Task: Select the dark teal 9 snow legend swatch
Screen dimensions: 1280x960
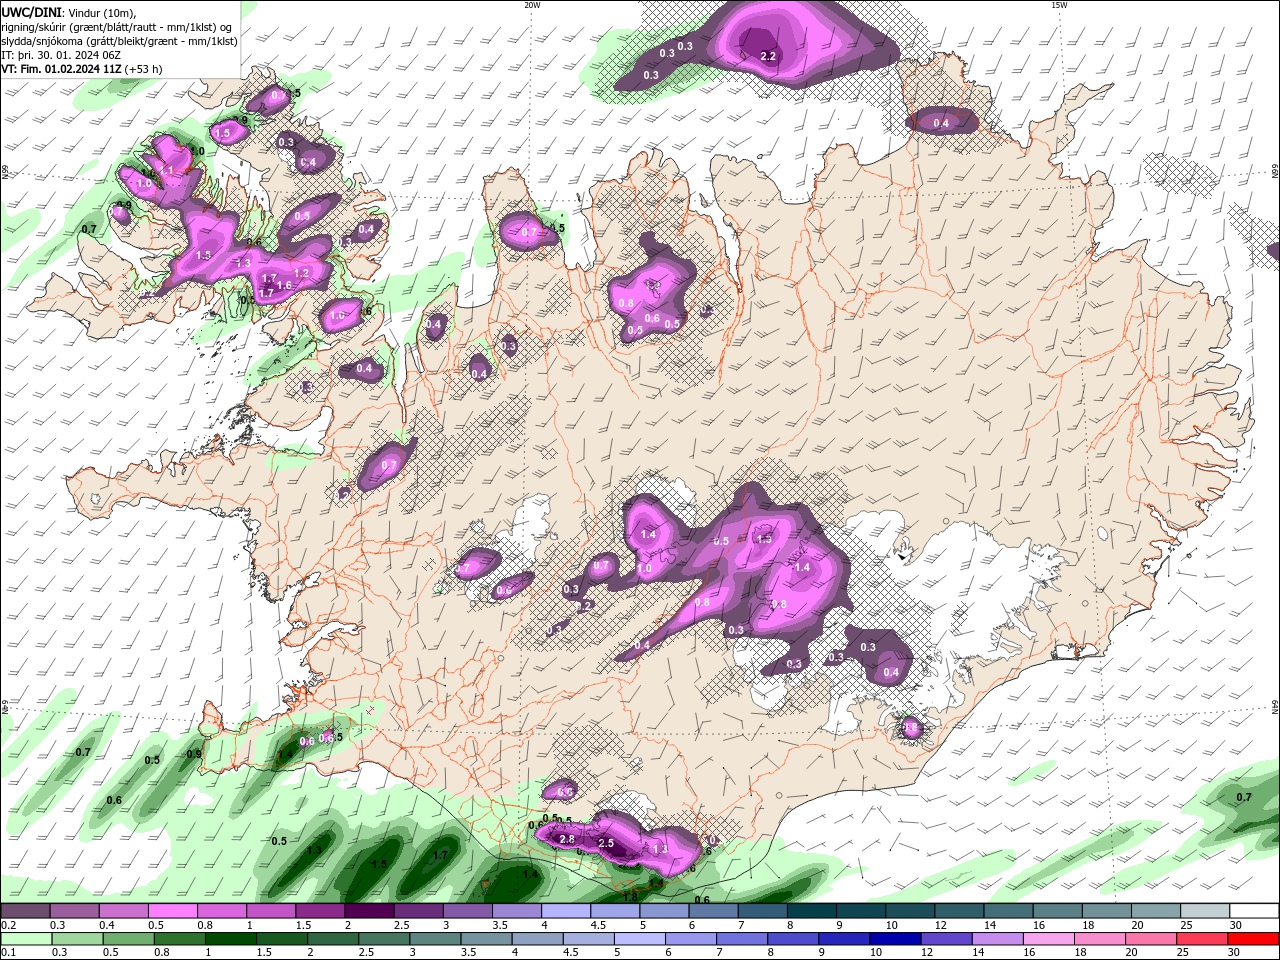Action: tap(861, 911)
